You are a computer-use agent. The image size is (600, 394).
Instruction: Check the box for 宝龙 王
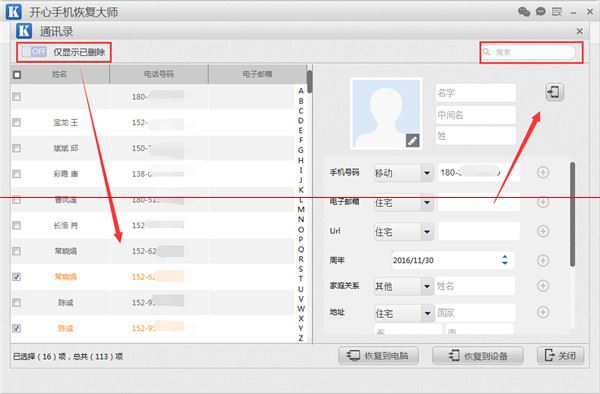pyautogui.click(x=16, y=122)
